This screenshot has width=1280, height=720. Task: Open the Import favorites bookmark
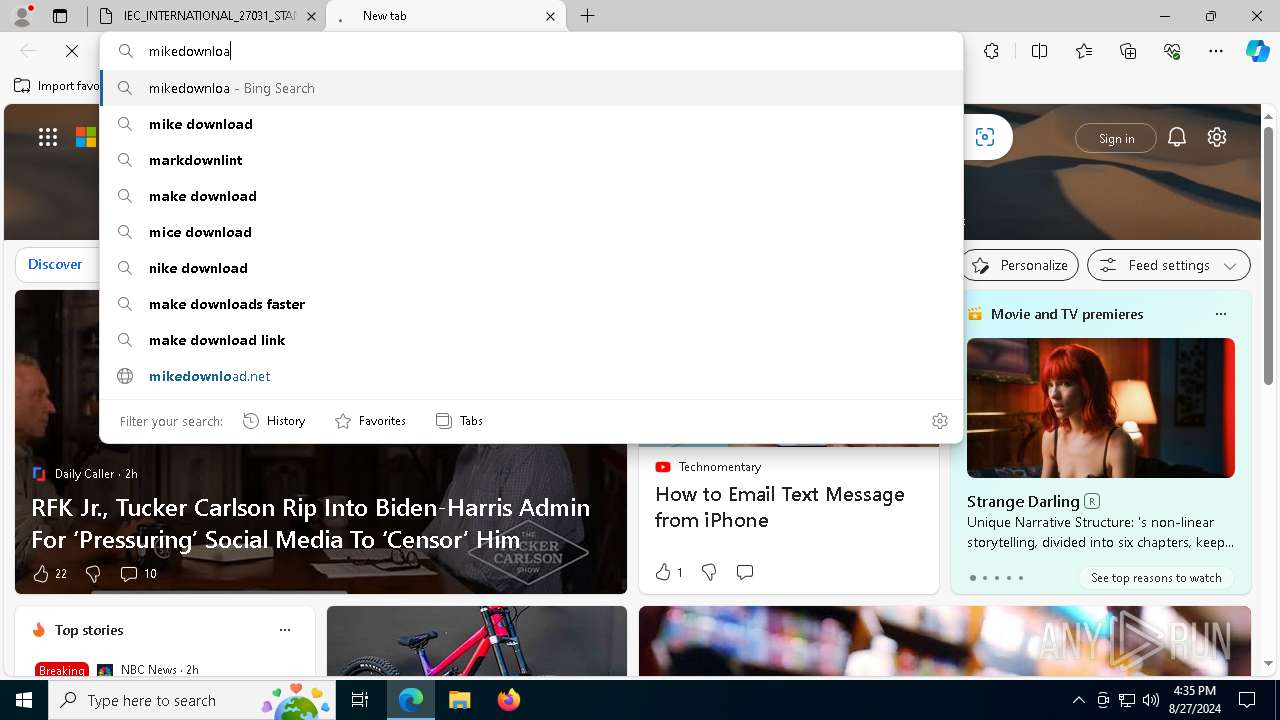tap(57, 86)
